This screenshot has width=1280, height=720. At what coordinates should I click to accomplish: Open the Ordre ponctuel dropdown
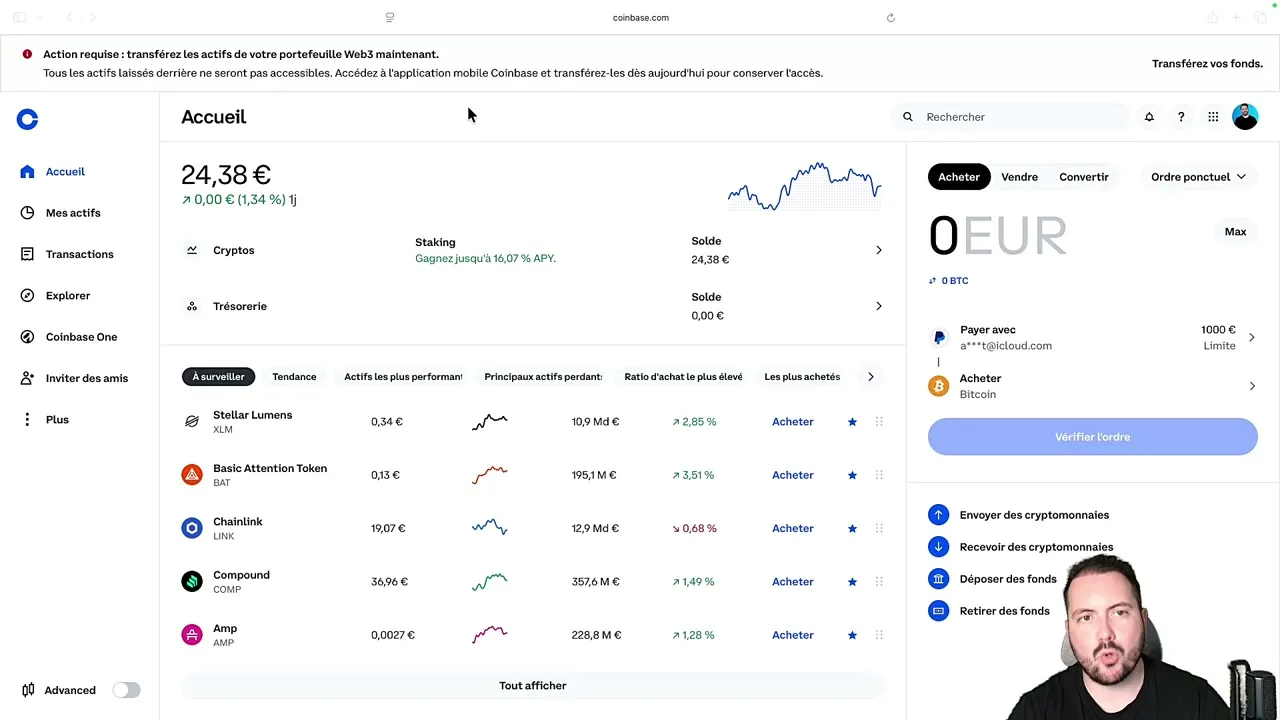(1198, 176)
